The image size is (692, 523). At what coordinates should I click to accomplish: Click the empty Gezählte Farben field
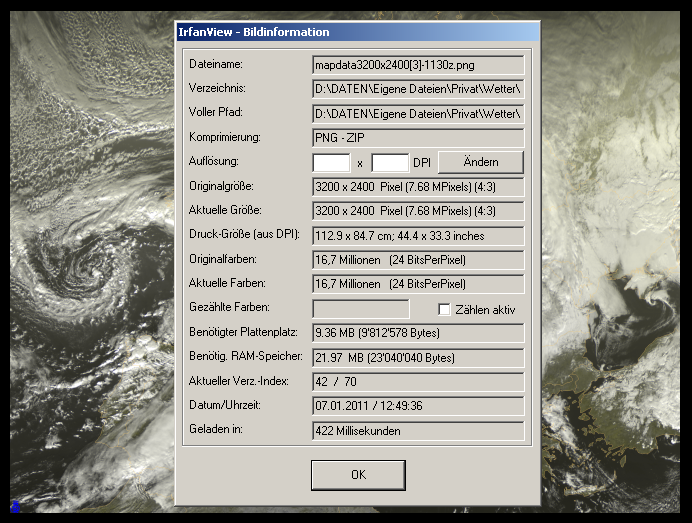[361, 309]
